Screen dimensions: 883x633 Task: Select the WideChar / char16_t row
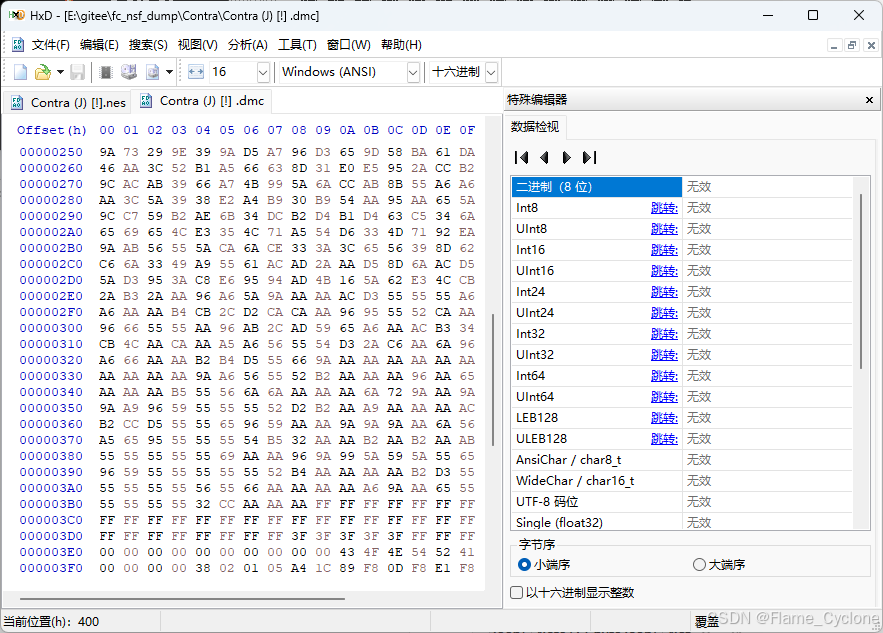click(682, 481)
